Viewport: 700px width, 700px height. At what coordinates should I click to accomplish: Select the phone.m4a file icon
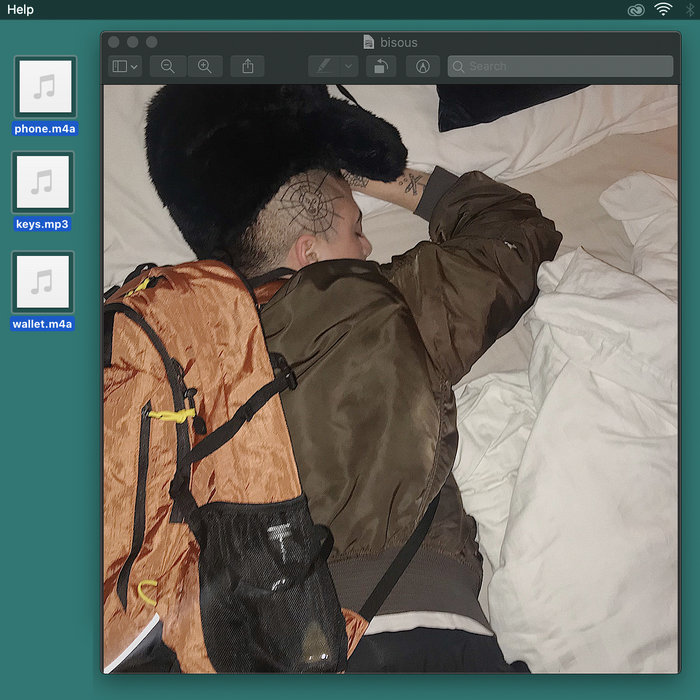44,87
